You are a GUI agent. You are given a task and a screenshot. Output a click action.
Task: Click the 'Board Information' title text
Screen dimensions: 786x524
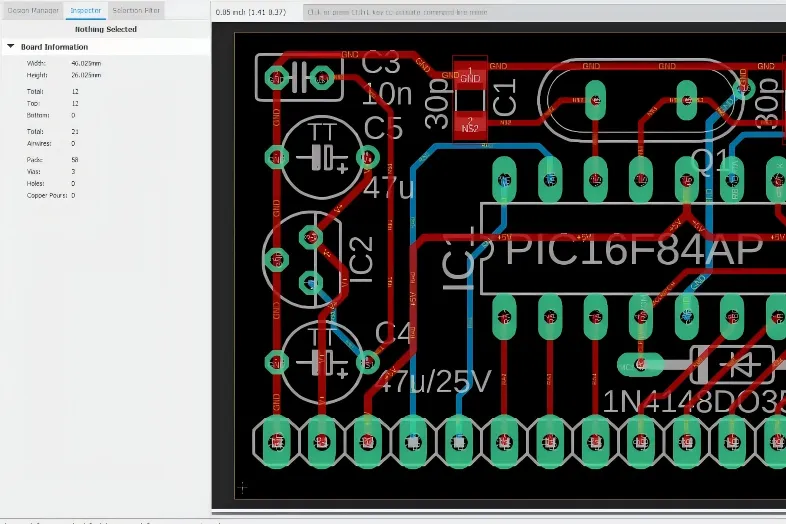pos(54,47)
